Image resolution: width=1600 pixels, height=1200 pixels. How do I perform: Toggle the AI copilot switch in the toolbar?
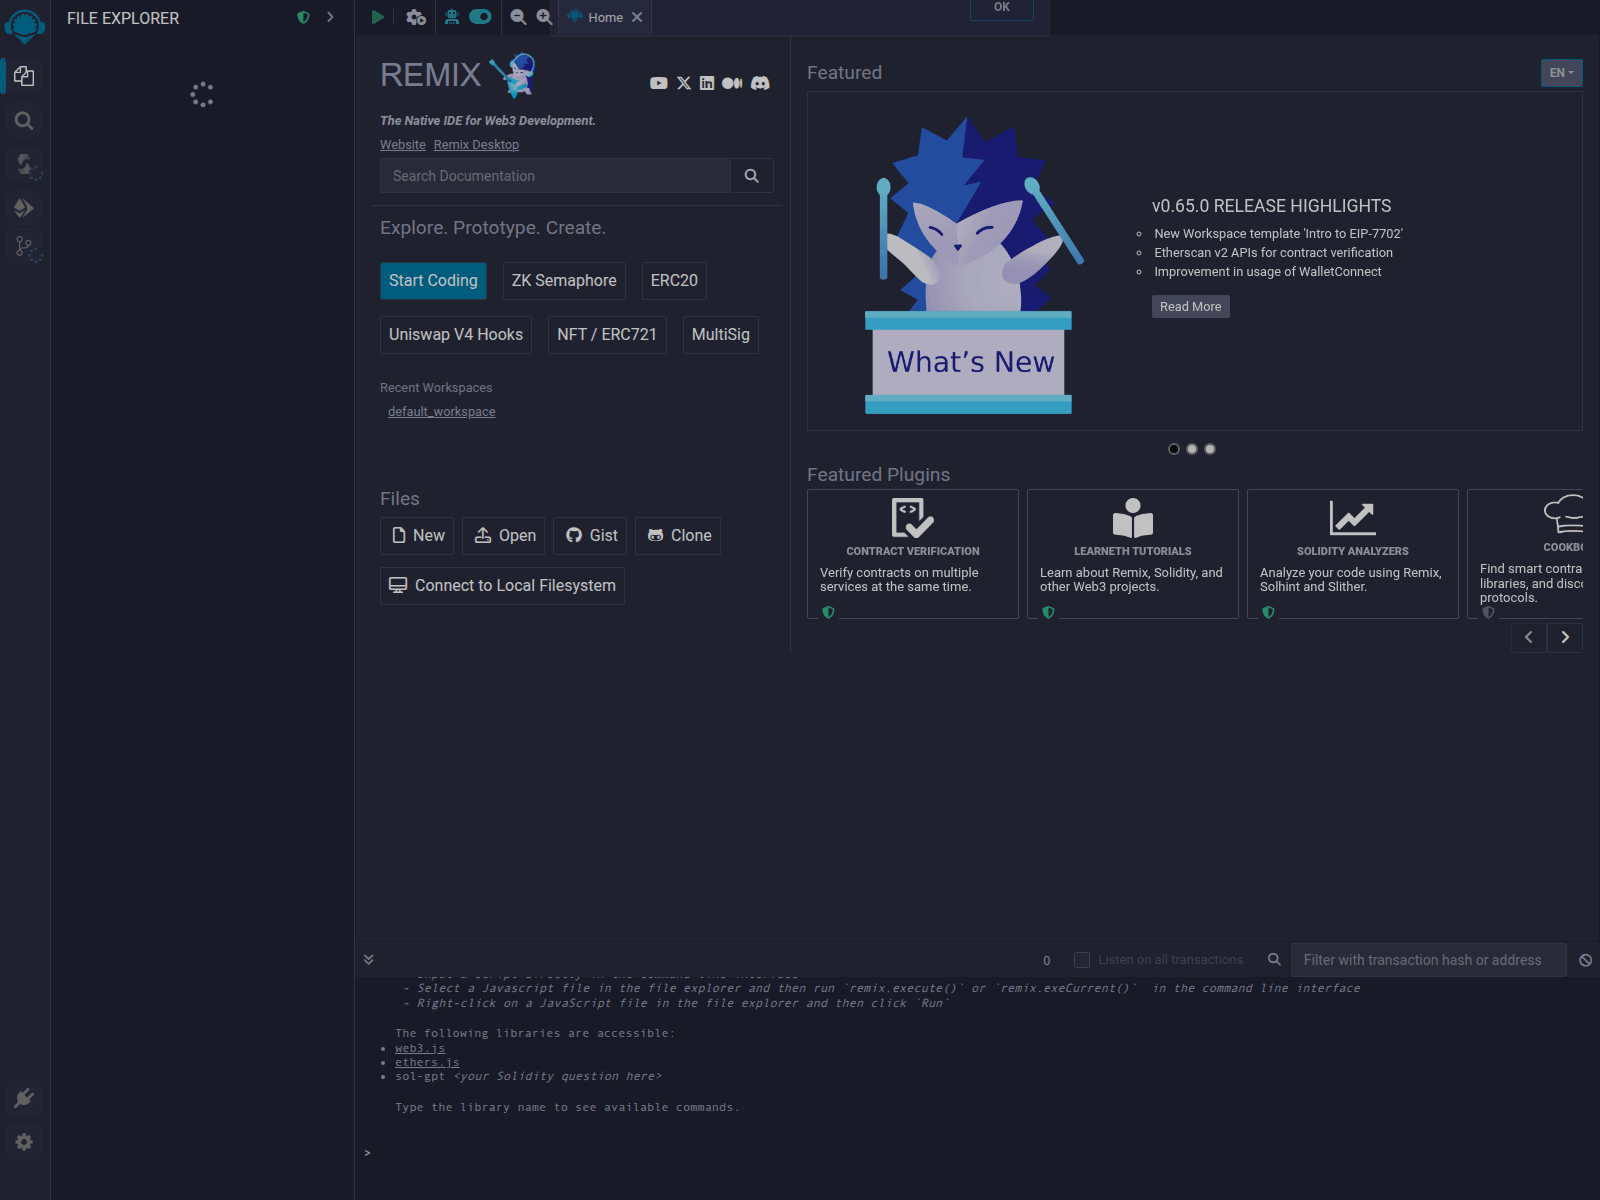(x=481, y=17)
